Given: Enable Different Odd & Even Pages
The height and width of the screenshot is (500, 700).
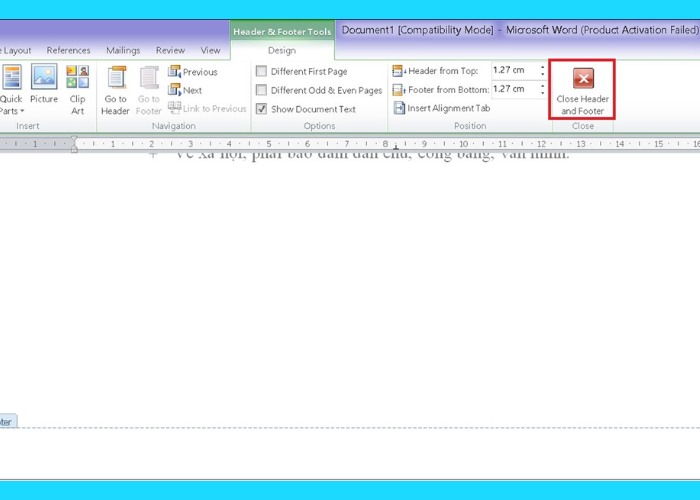Looking at the screenshot, I should coord(262,90).
